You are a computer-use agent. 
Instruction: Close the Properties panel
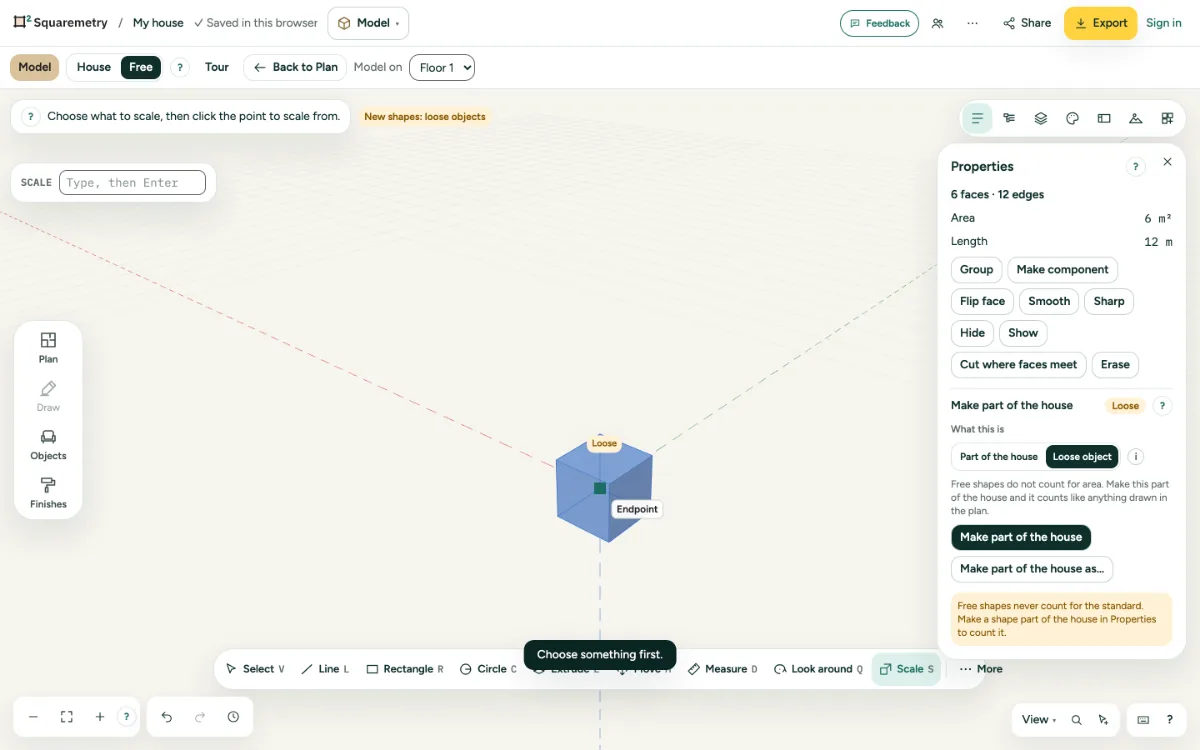(x=1167, y=162)
